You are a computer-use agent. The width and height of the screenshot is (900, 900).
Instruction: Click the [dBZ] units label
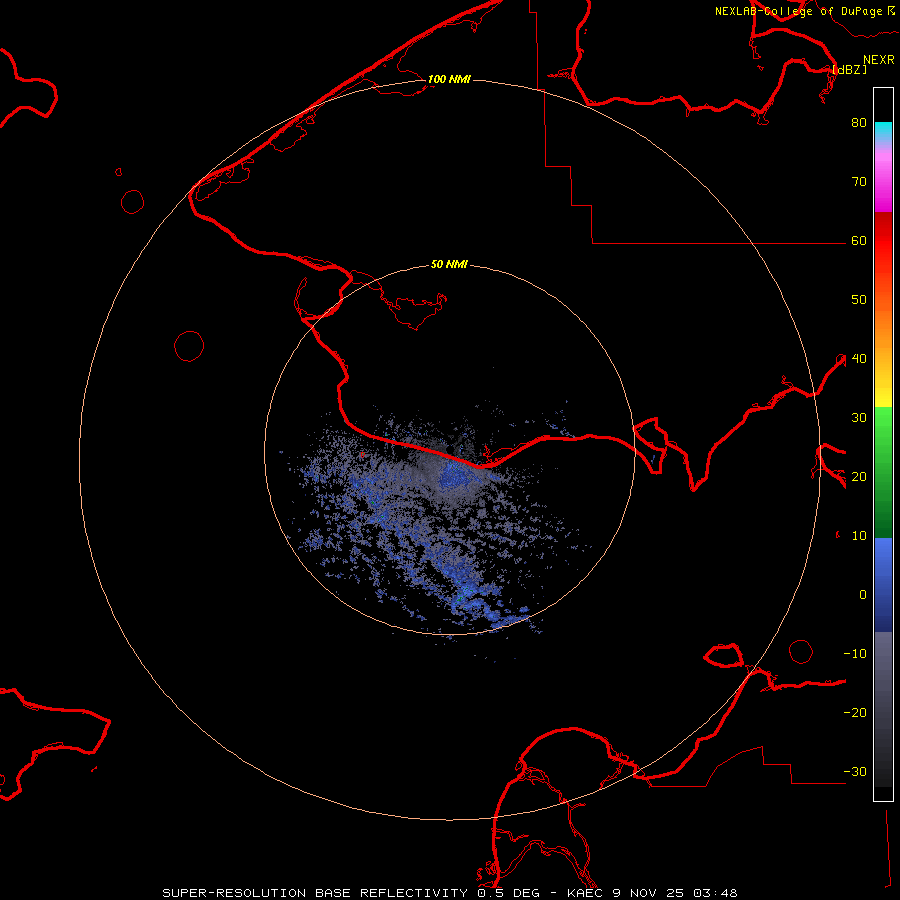(x=849, y=69)
